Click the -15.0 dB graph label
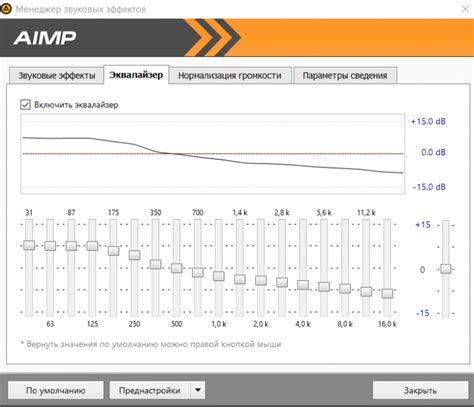Viewport: 474px width, 407px height. point(429,187)
